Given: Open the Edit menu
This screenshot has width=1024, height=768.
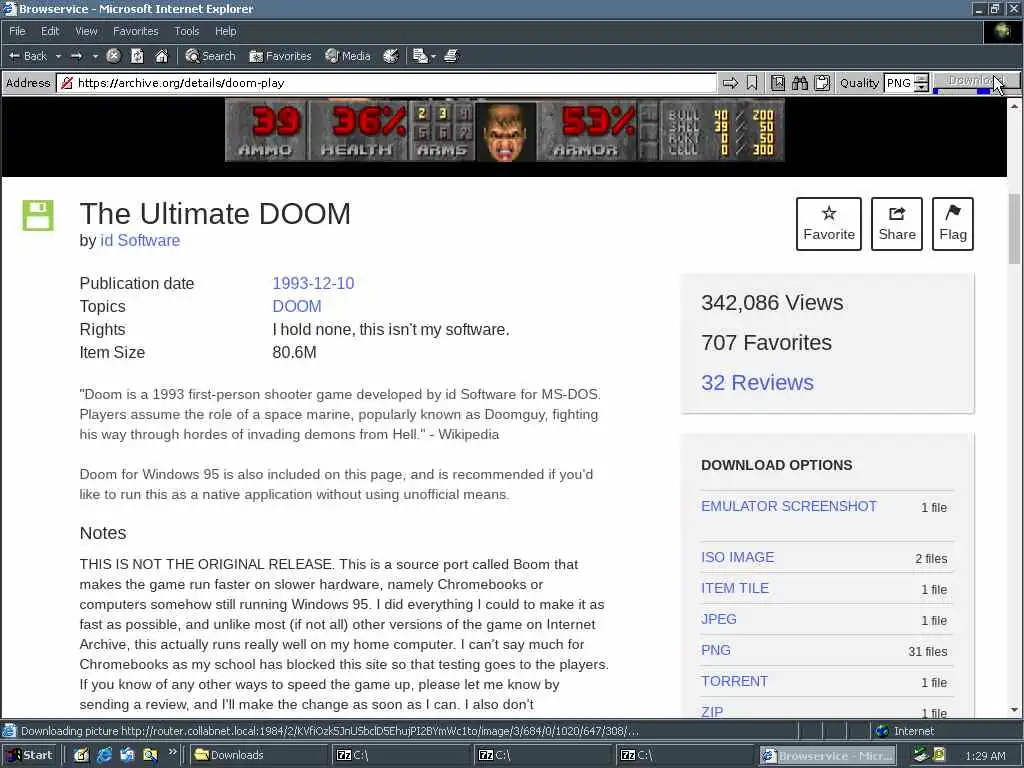Looking at the screenshot, I should point(50,31).
